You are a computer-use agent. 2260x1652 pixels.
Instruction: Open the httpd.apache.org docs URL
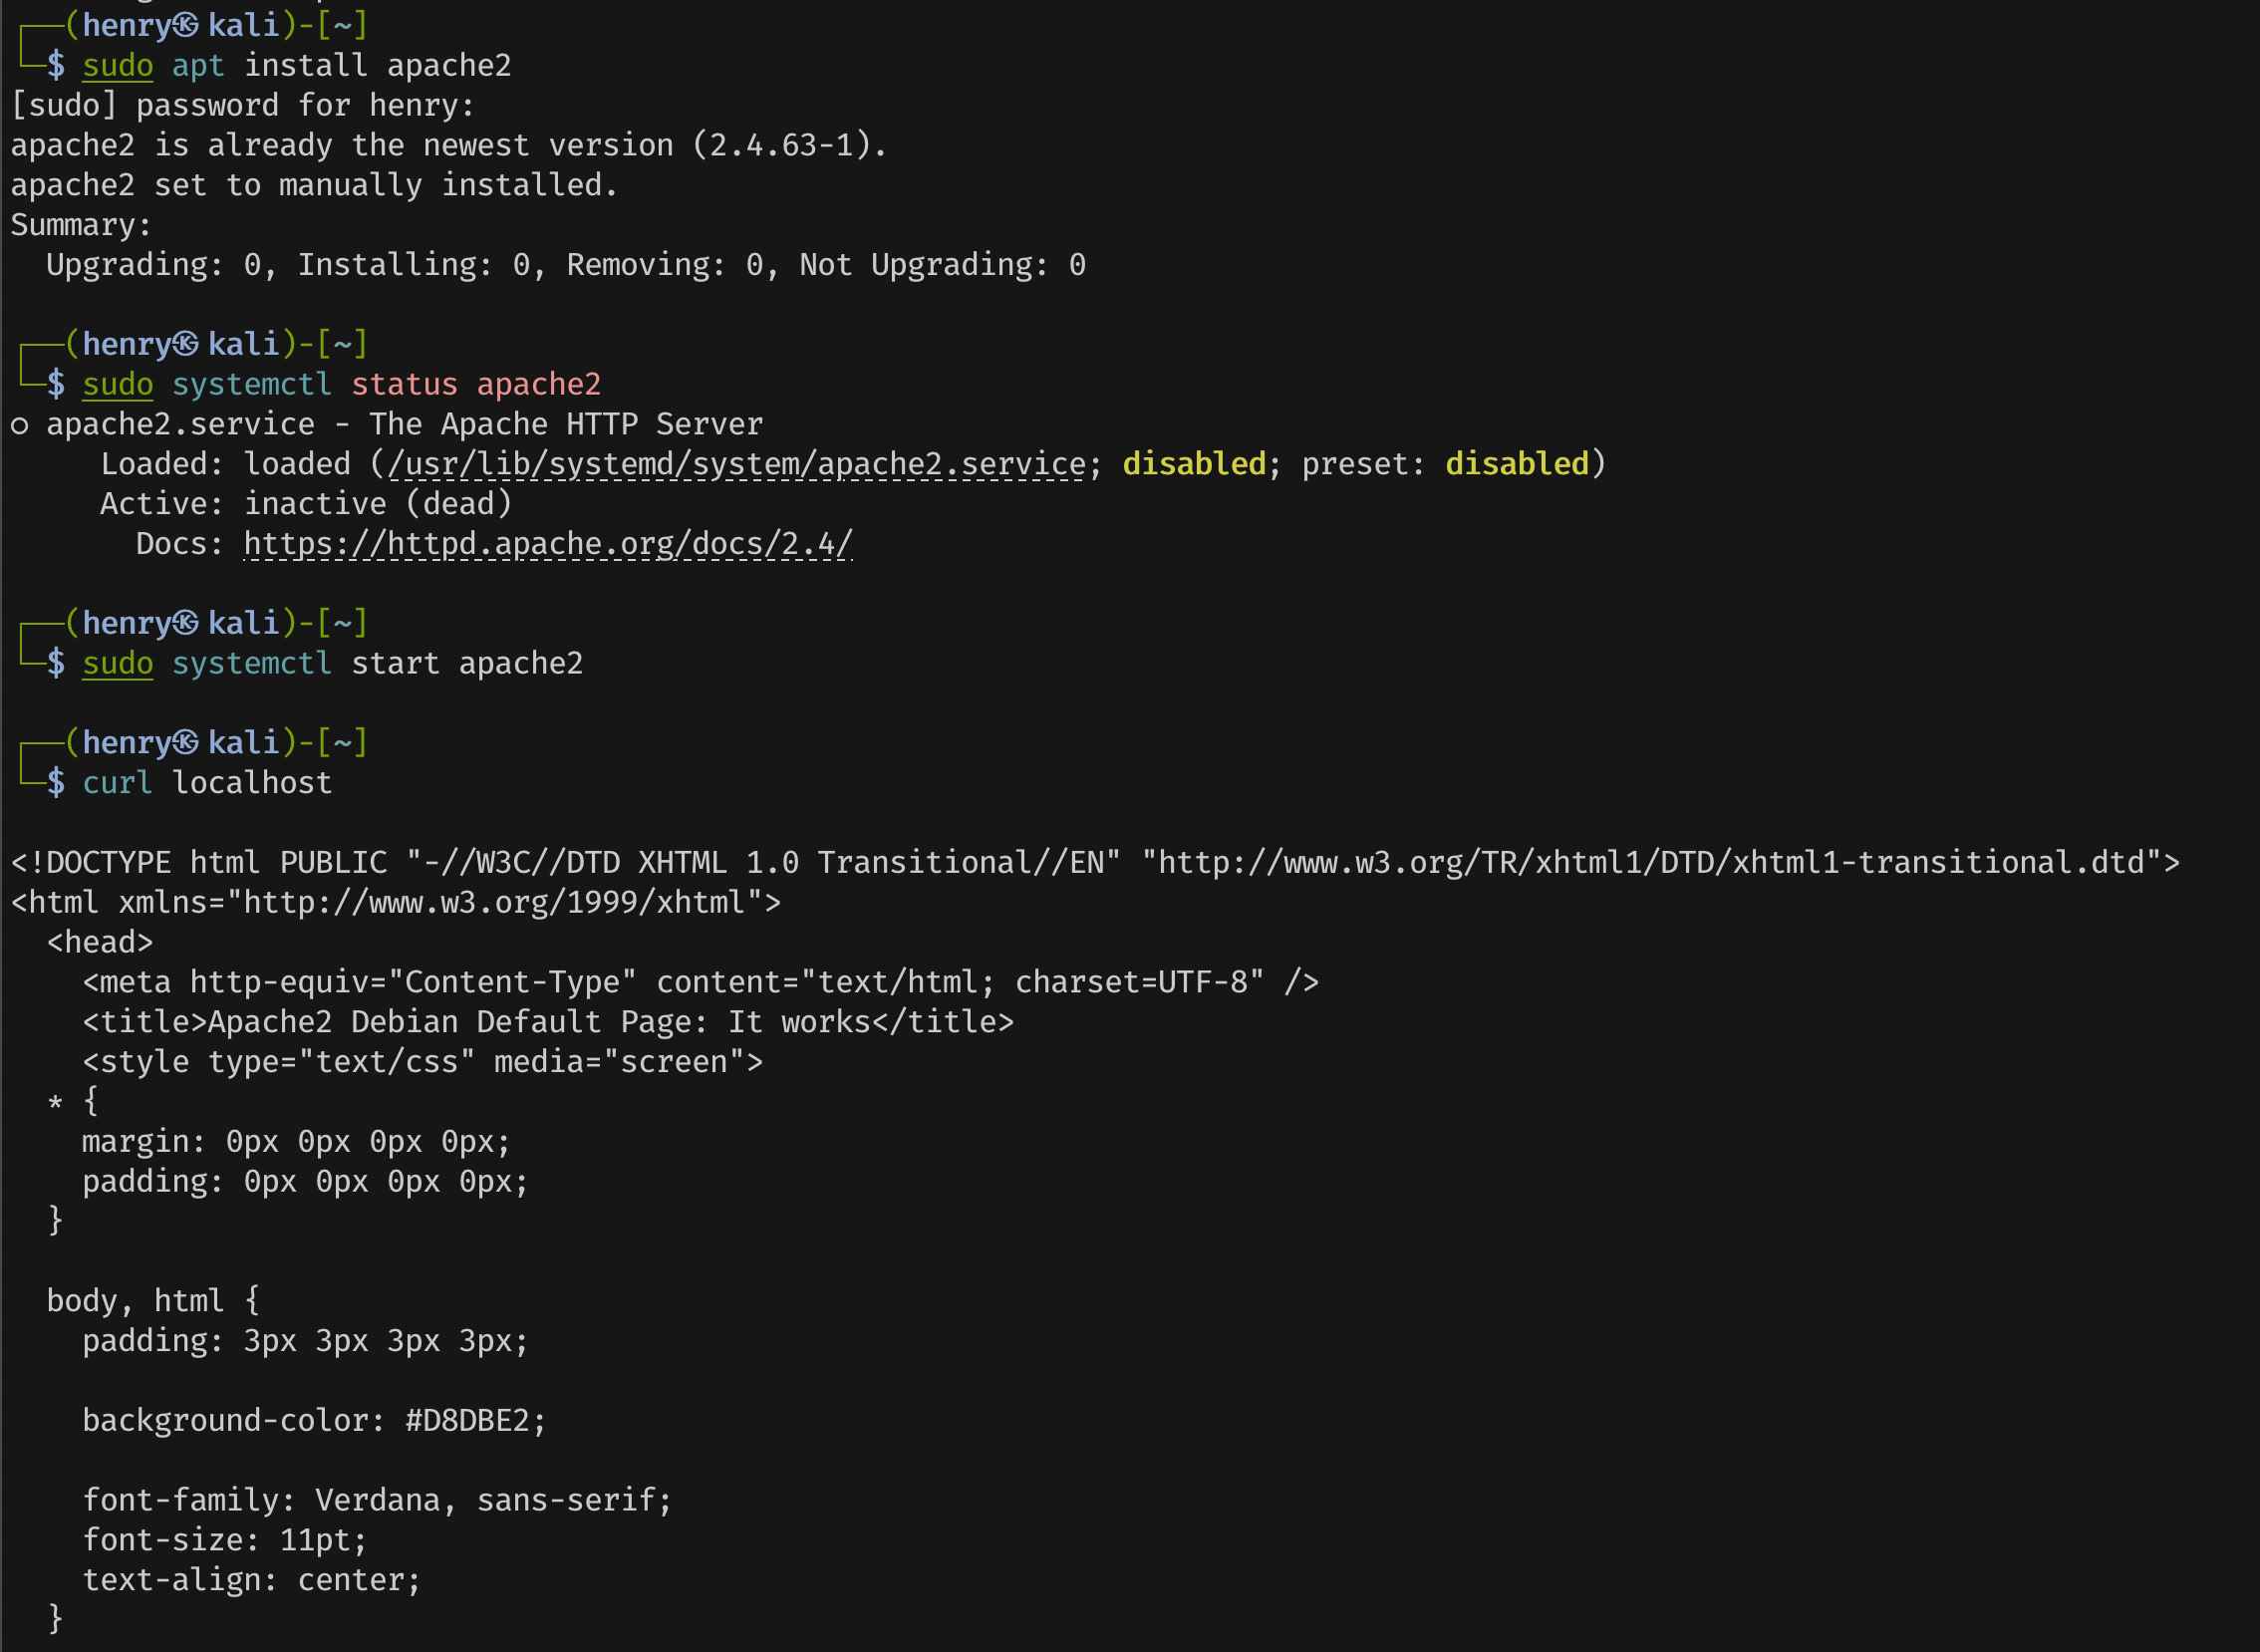548,544
